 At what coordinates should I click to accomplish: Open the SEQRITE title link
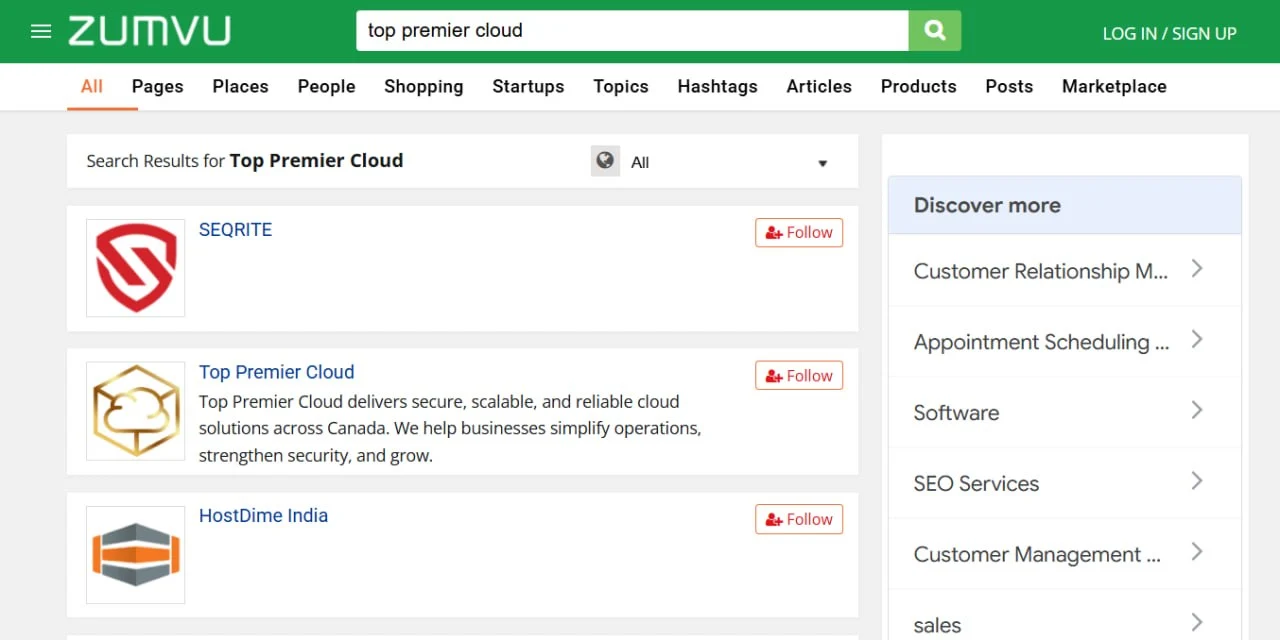[x=235, y=229]
